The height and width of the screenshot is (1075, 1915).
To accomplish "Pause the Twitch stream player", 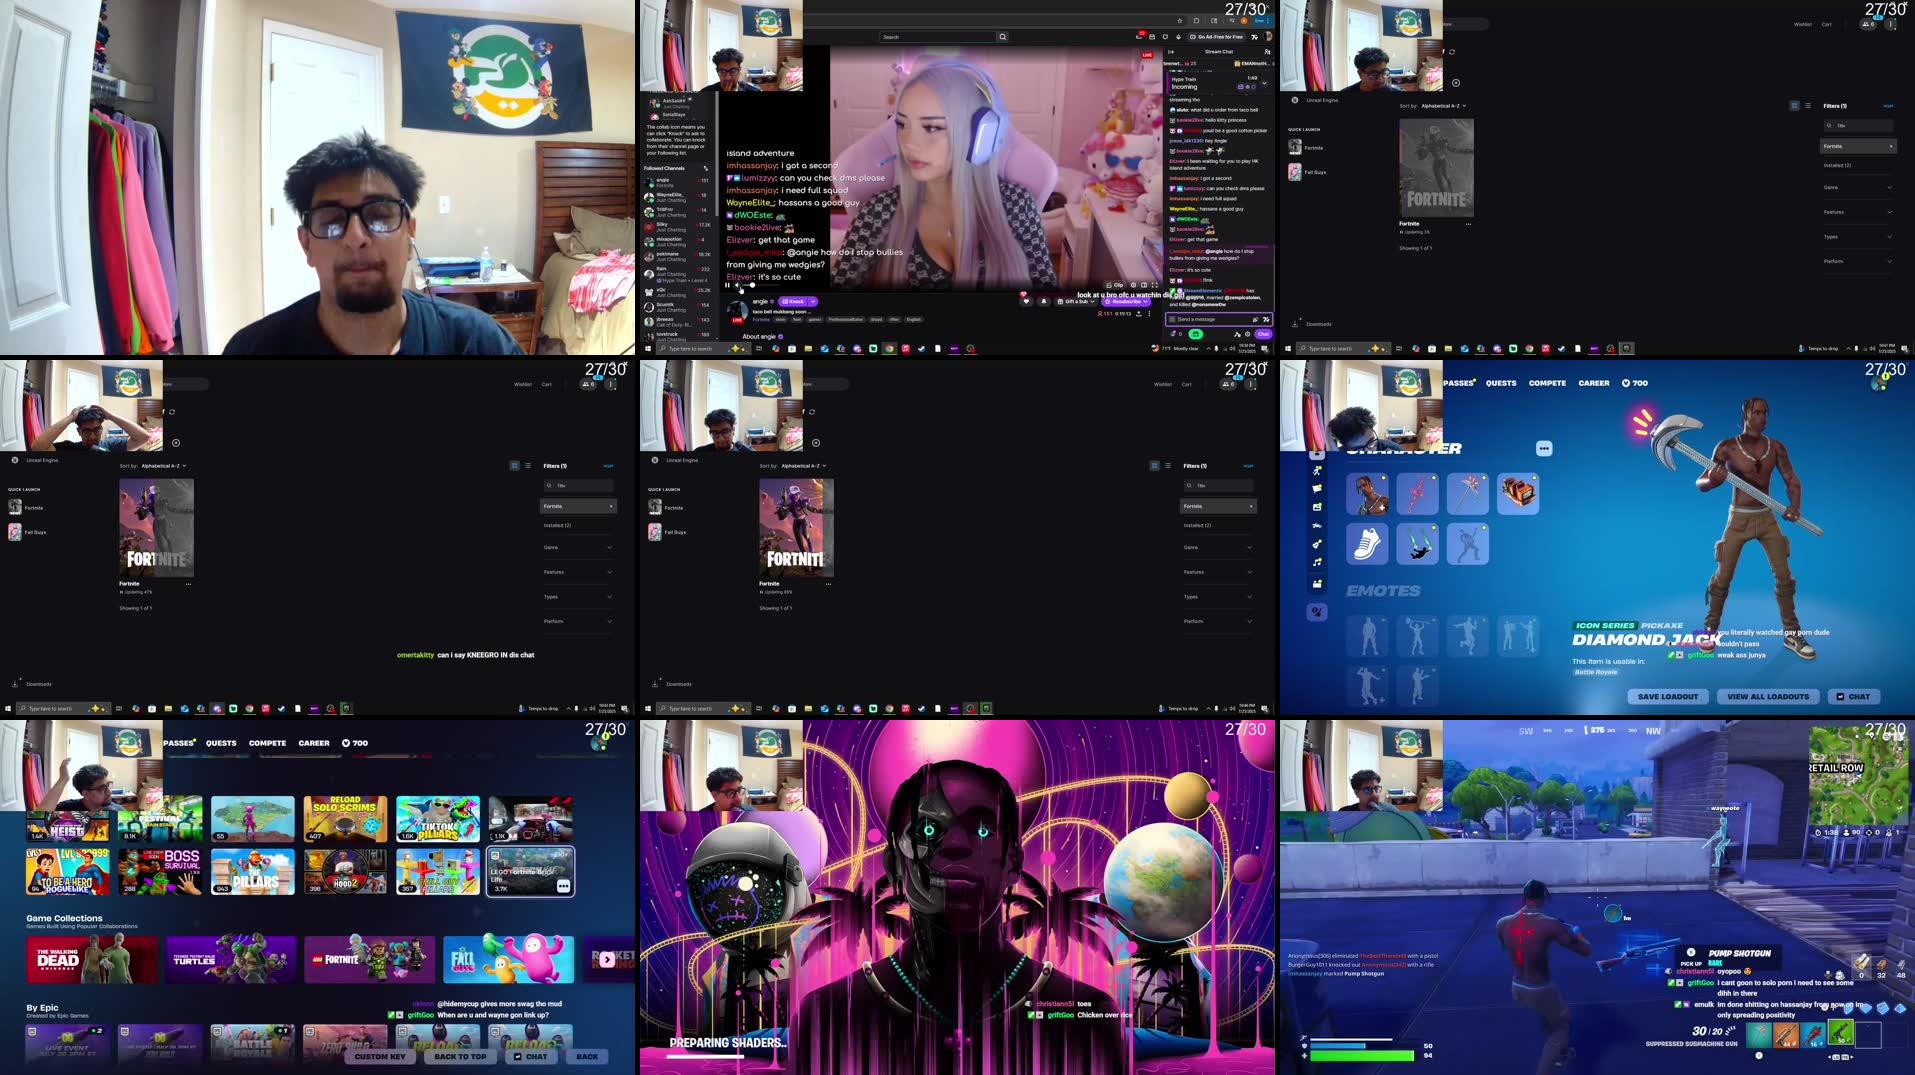I will 727,285.
